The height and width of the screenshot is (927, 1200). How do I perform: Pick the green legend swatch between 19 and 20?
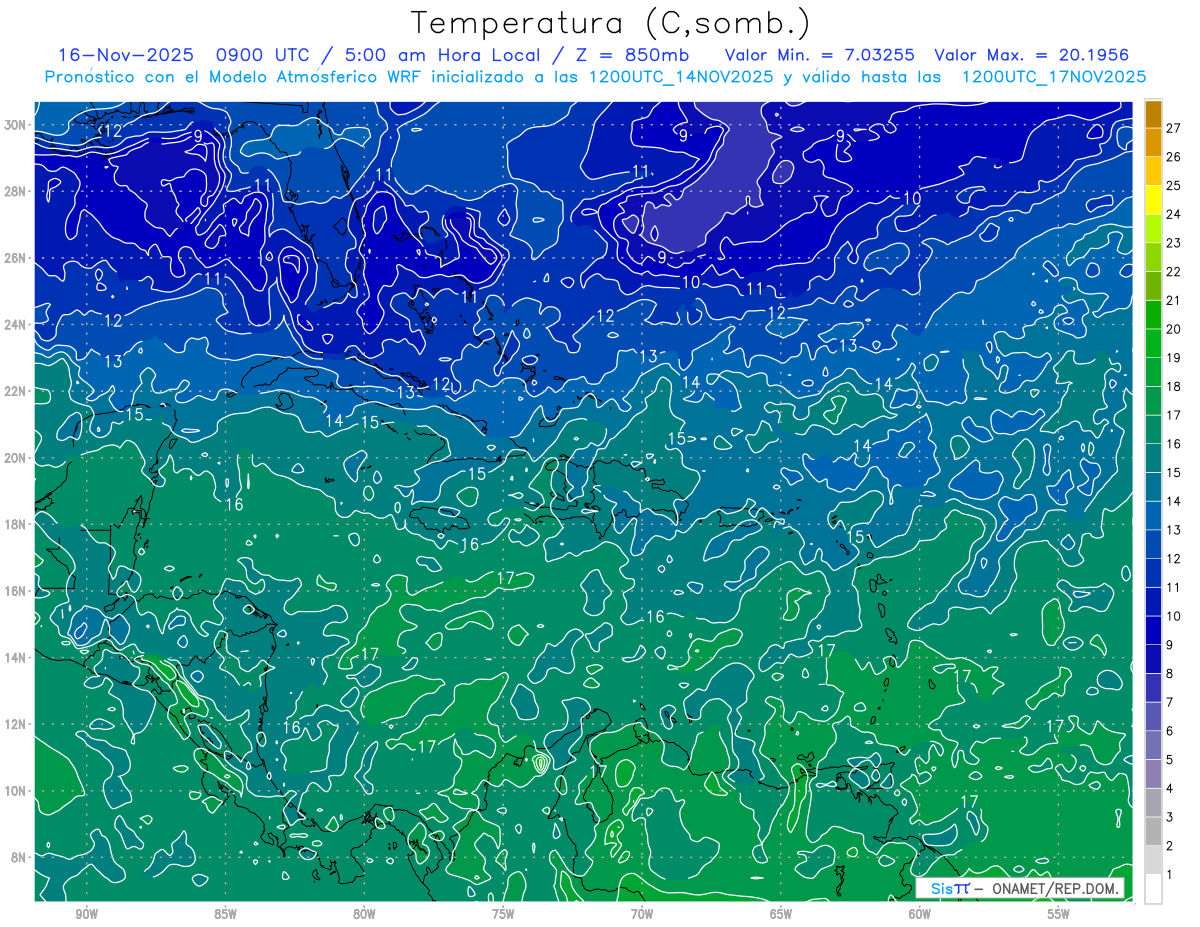pyautogui.click(x=1153, y=343)
